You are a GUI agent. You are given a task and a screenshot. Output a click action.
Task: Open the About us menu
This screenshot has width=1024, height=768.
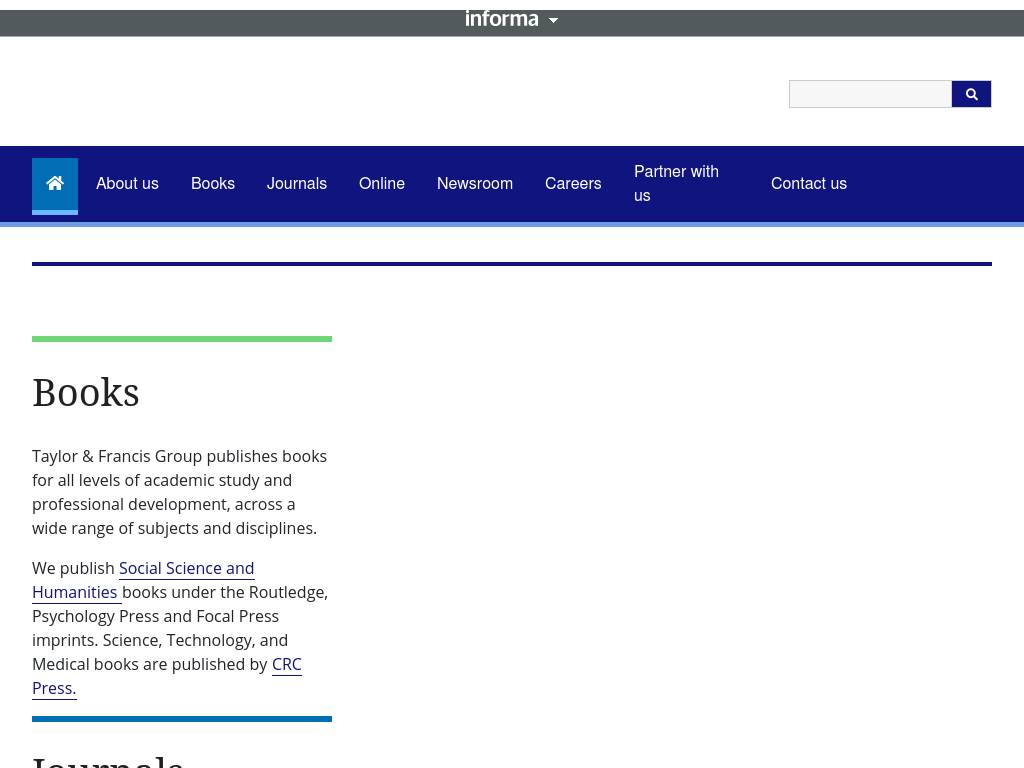click(x=127, y=184)
